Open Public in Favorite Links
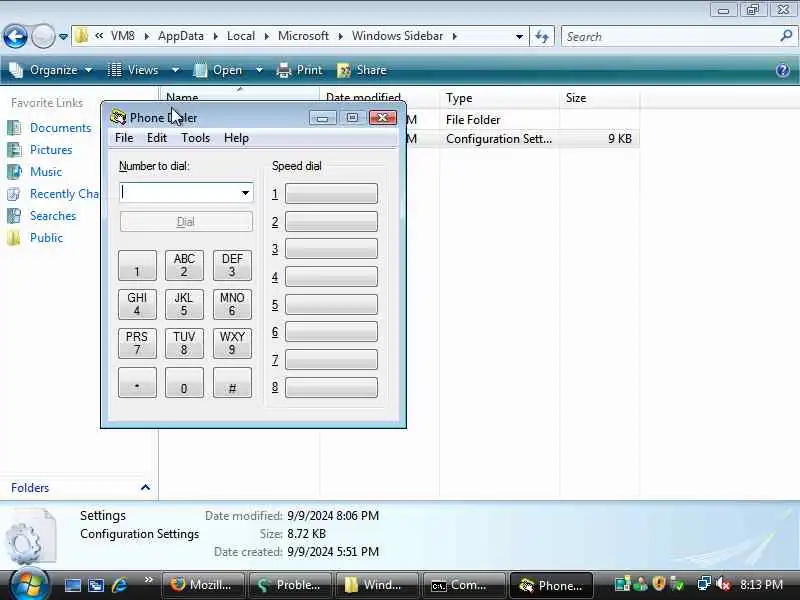The height and width of the screenshot is (600, 800). tap(46, 238)
